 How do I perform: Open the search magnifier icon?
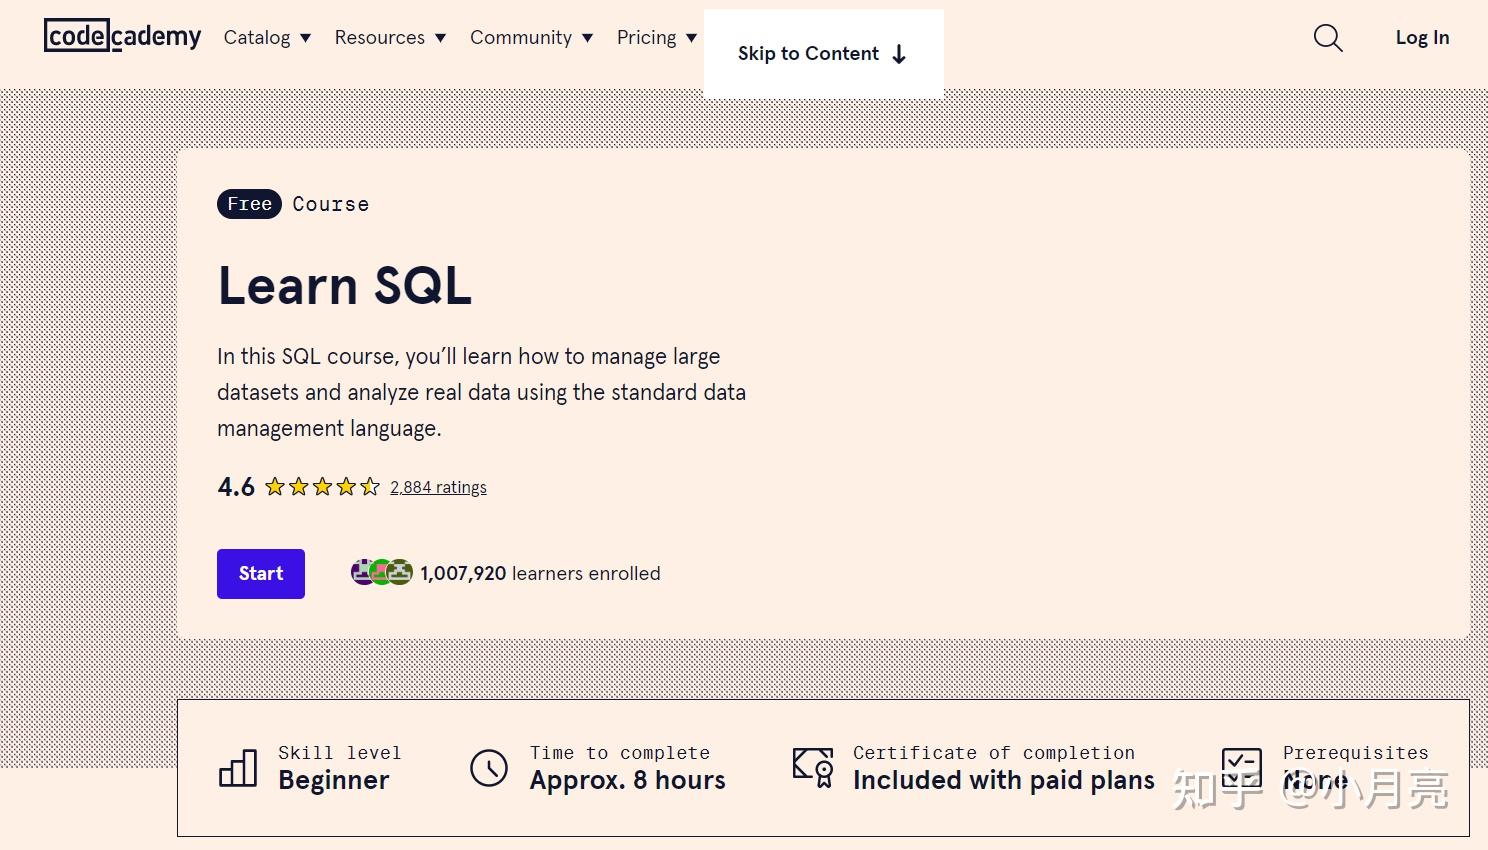1328,38
